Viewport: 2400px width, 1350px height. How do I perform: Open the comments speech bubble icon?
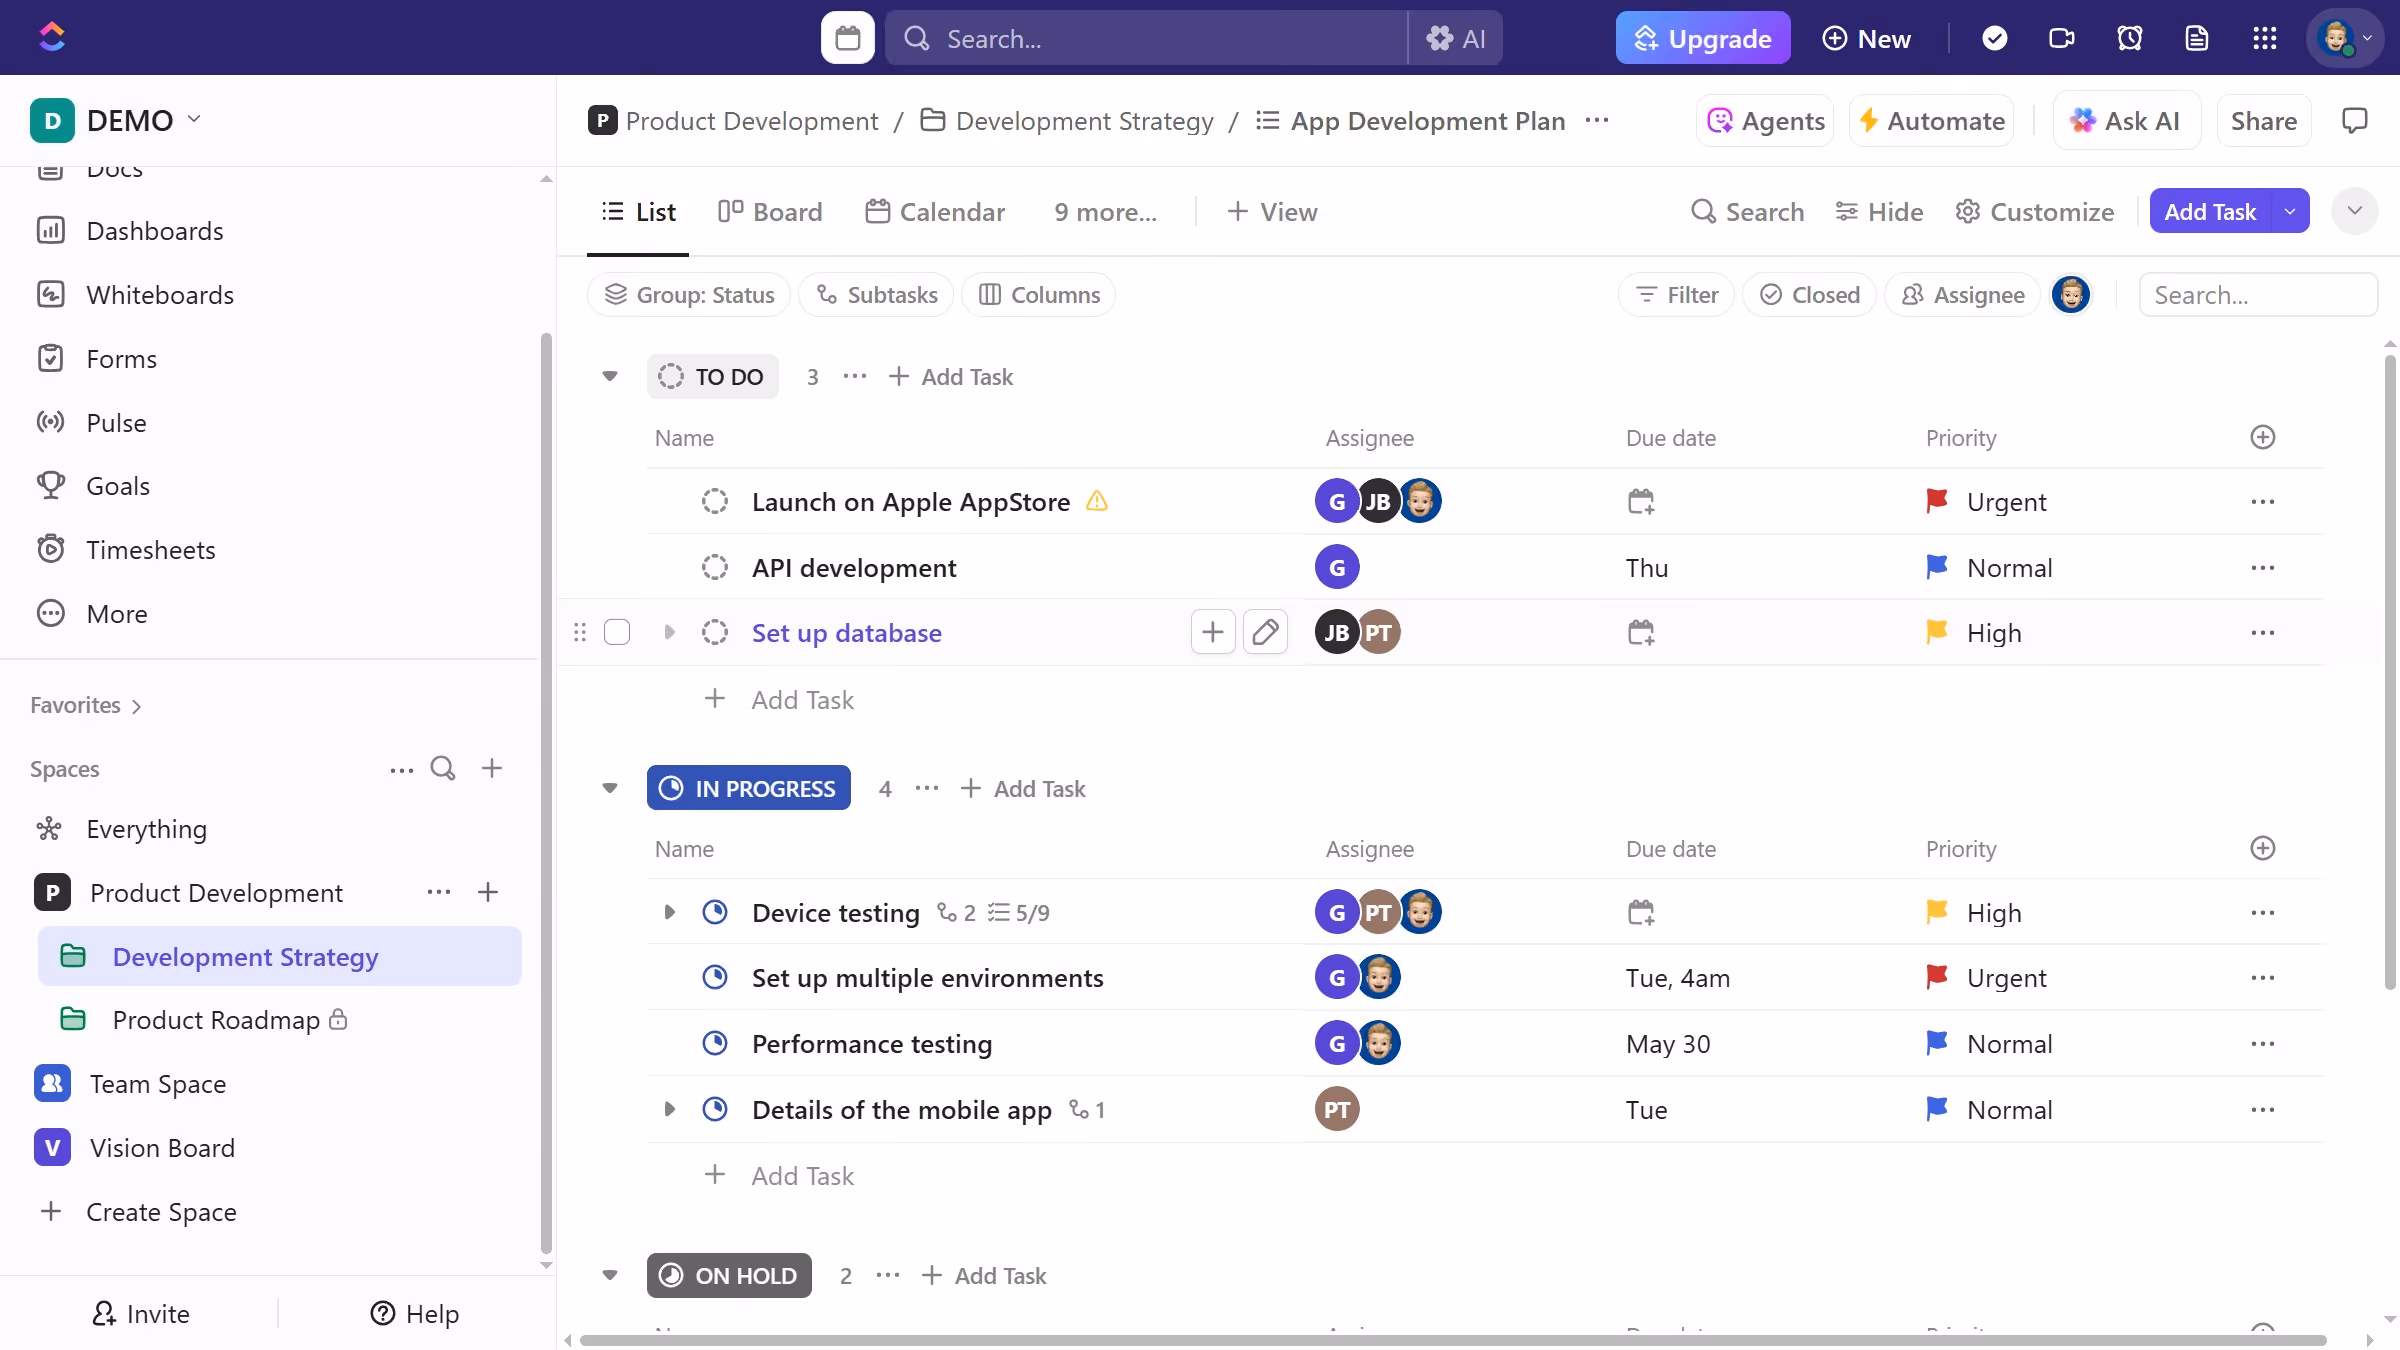2355,121
